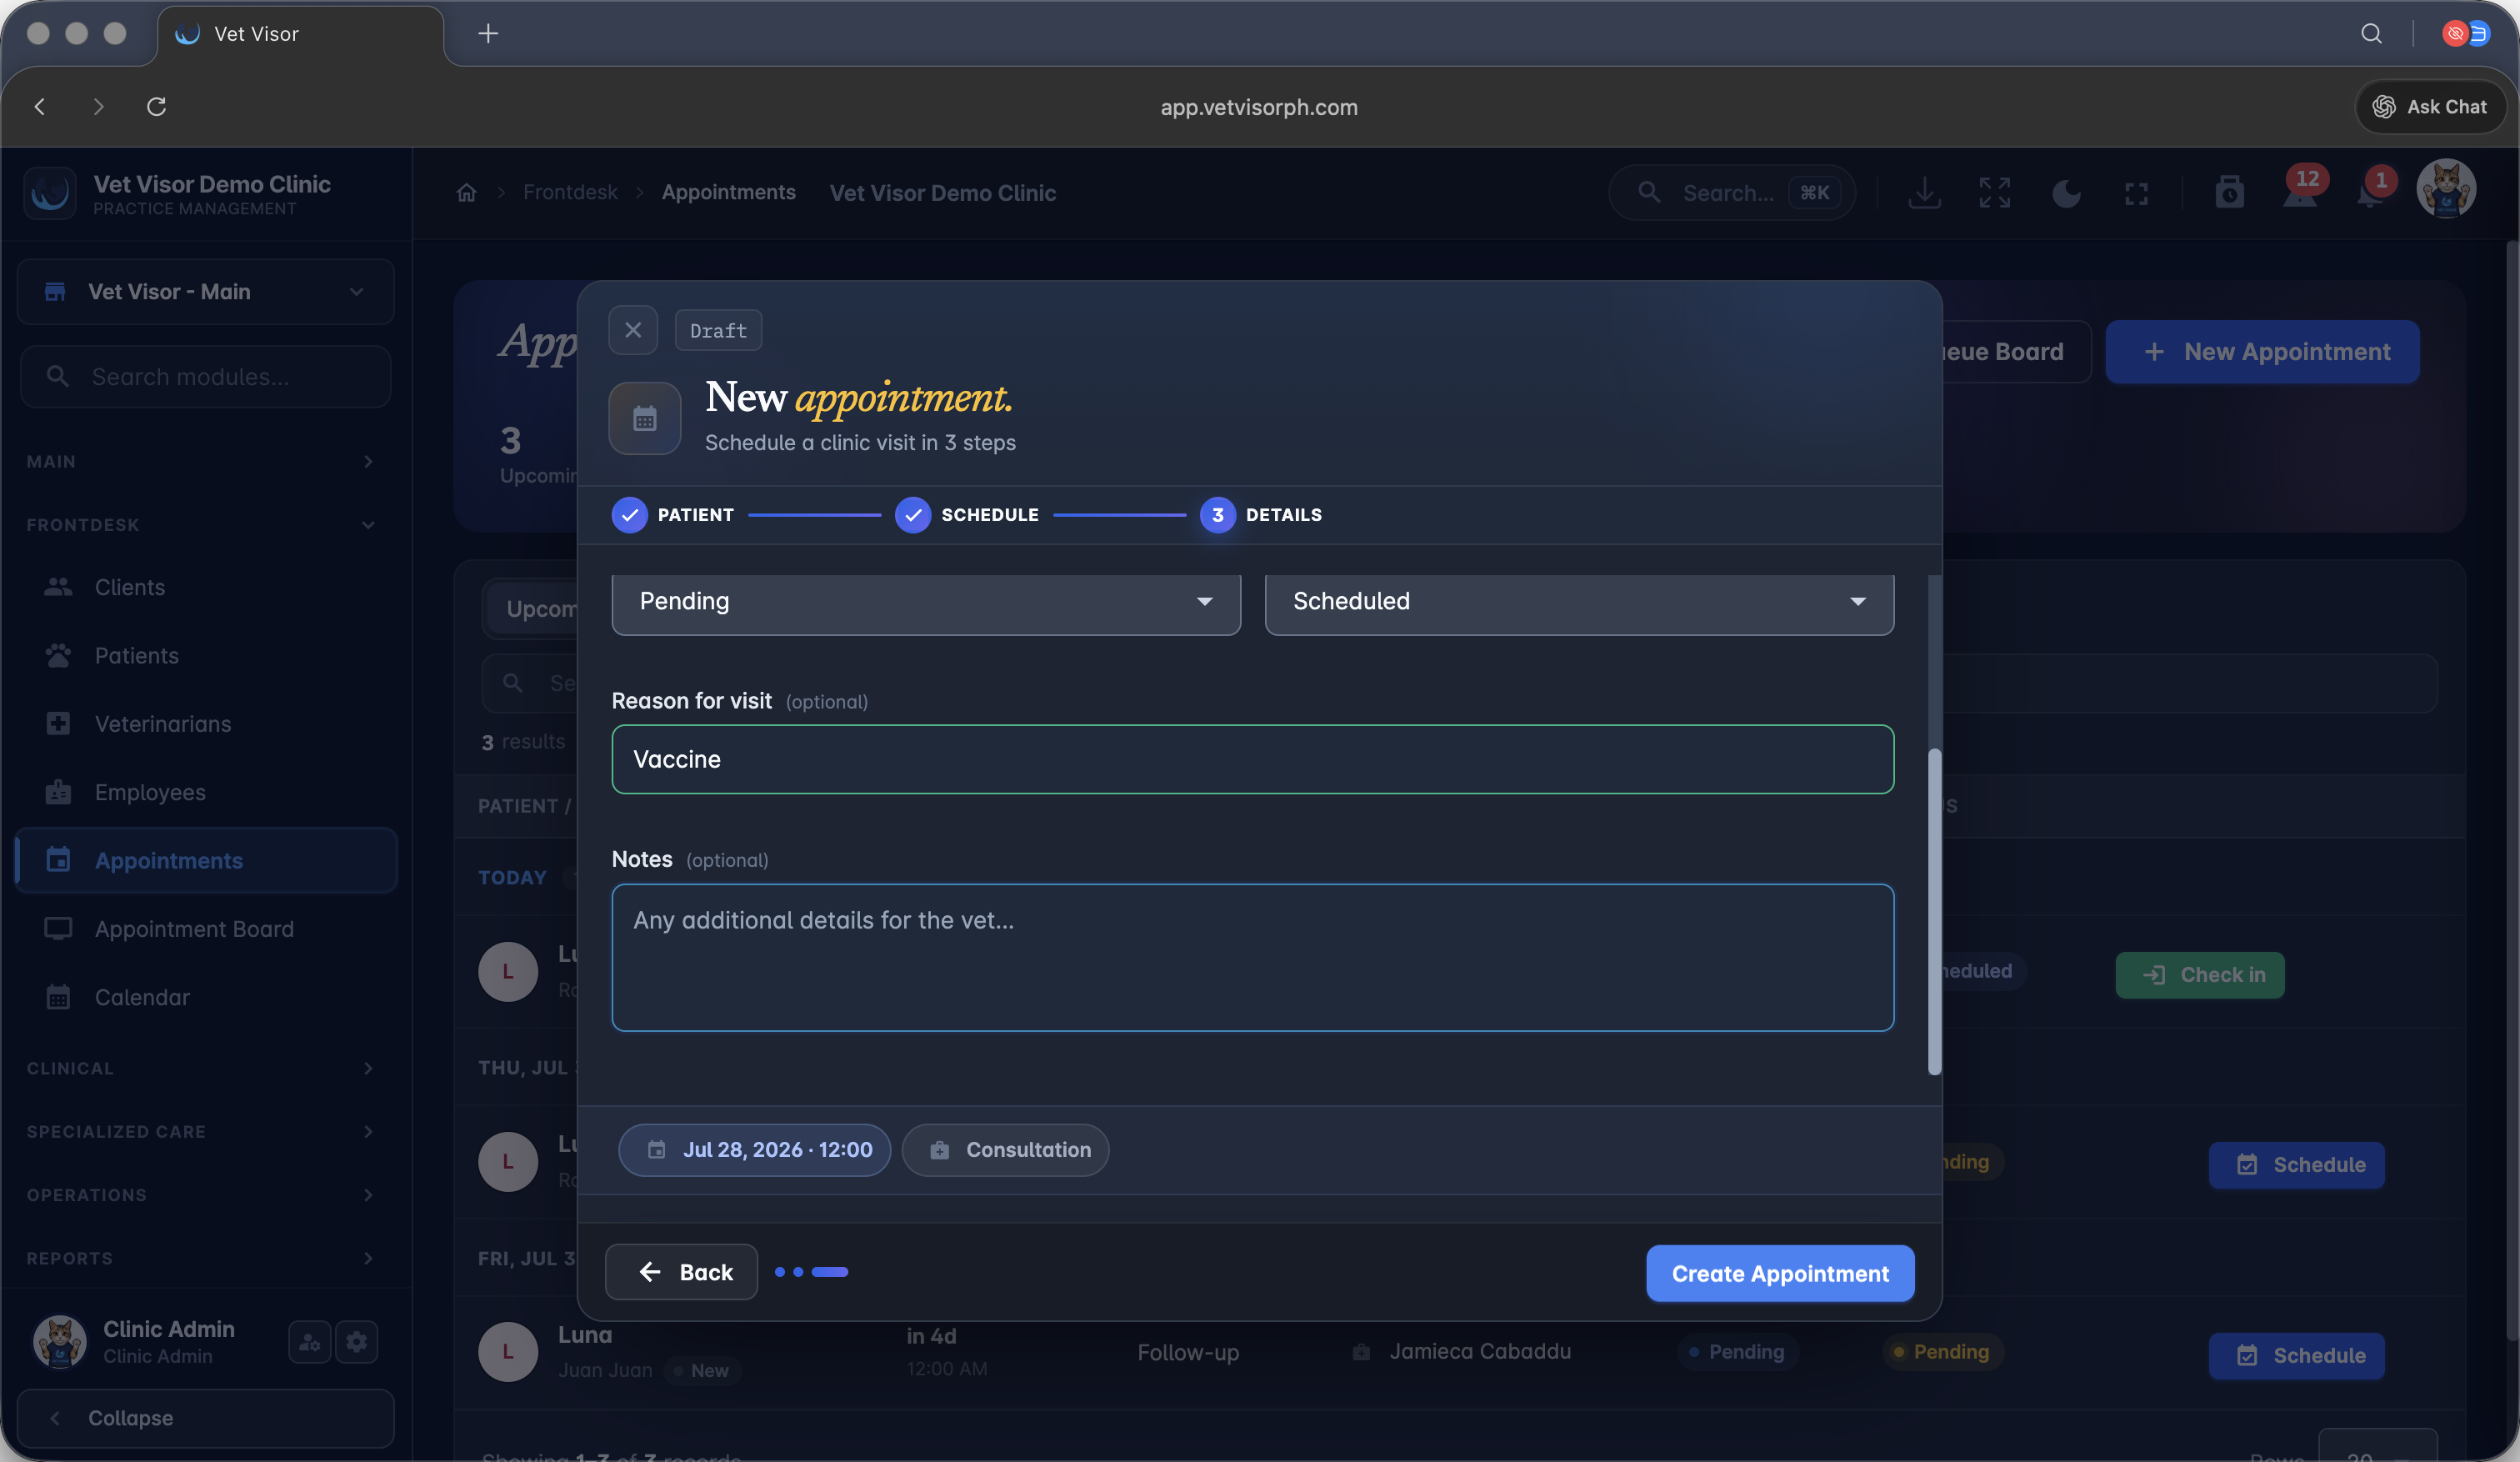Open alerts with badge 12
Screen dimensions: 2520x1462
point(2300,190)
